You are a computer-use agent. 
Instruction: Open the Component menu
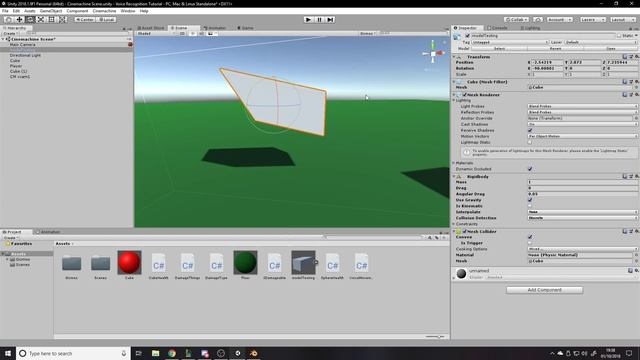point(77,11)
